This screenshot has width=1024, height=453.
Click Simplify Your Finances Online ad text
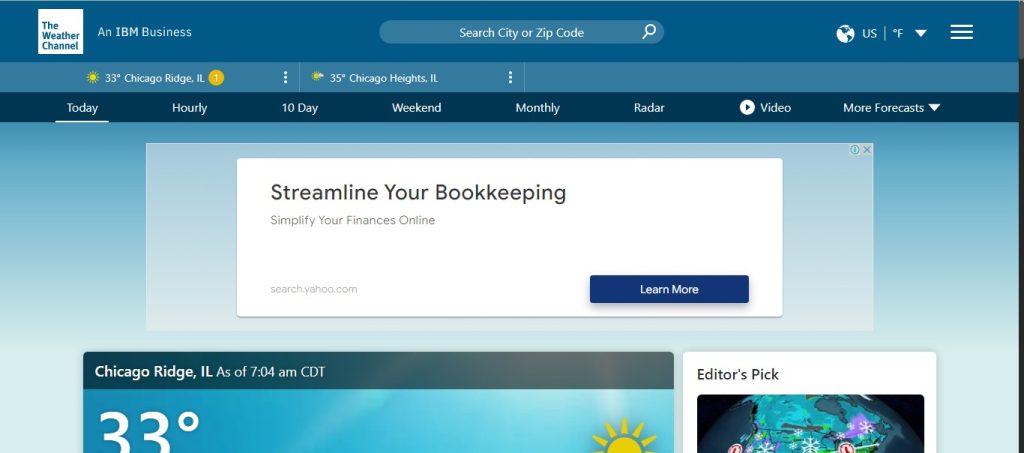[353, 221]
